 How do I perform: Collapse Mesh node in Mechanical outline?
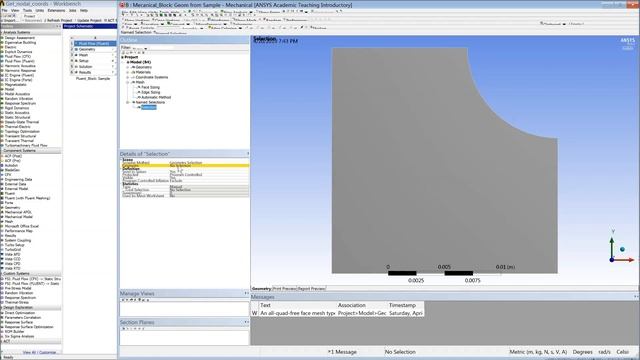point(128,82)
